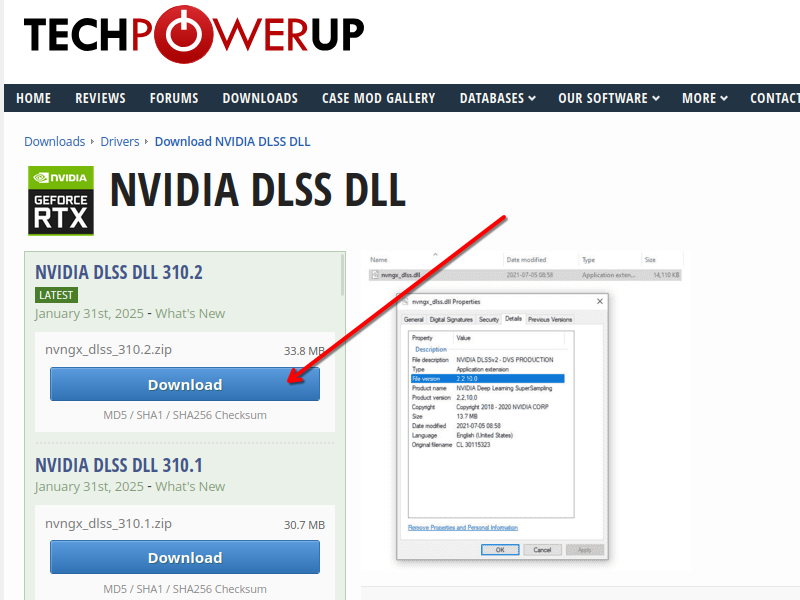The image size is (800, 600).
Task: Click the 30.7 MB file size
Action: 305,525
